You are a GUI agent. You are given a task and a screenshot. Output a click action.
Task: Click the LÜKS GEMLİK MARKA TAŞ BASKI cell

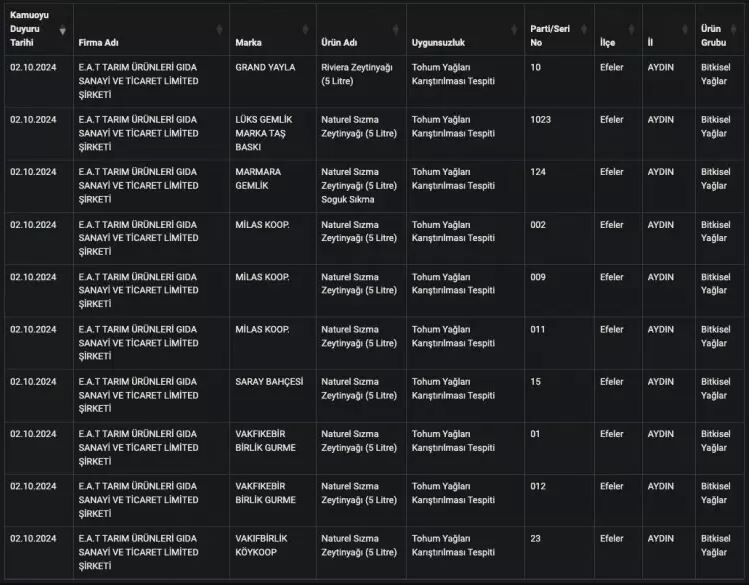tap(262, 133)
